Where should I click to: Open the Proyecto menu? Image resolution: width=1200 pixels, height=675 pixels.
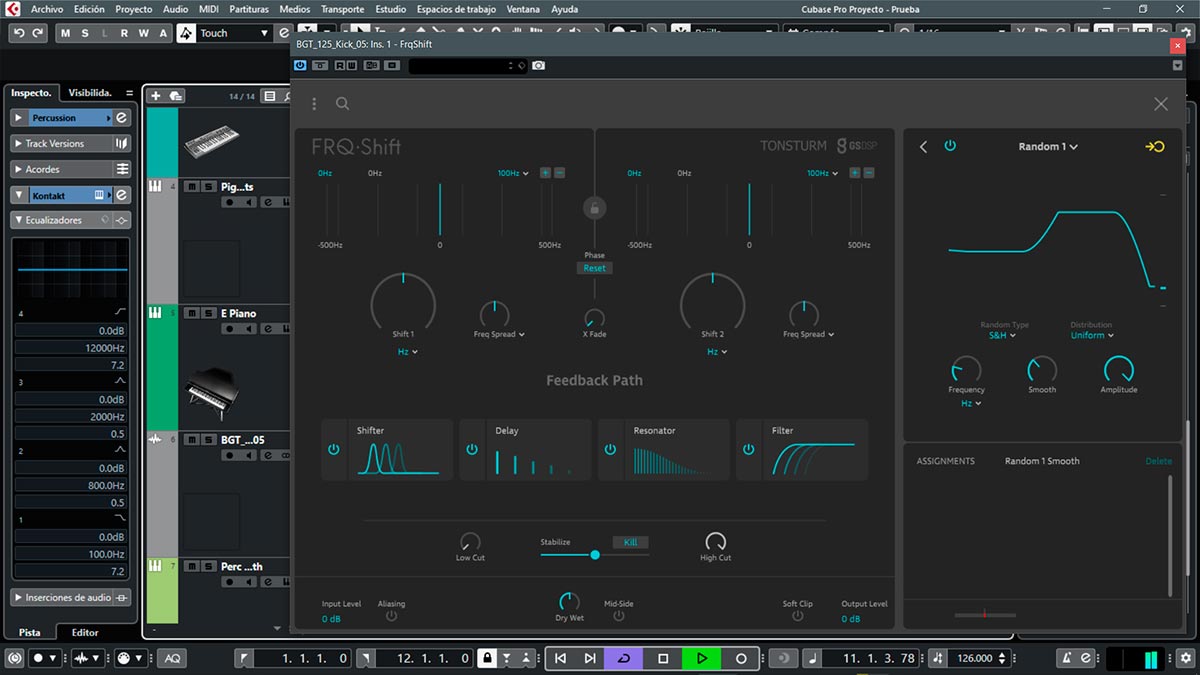pos(133,9)
